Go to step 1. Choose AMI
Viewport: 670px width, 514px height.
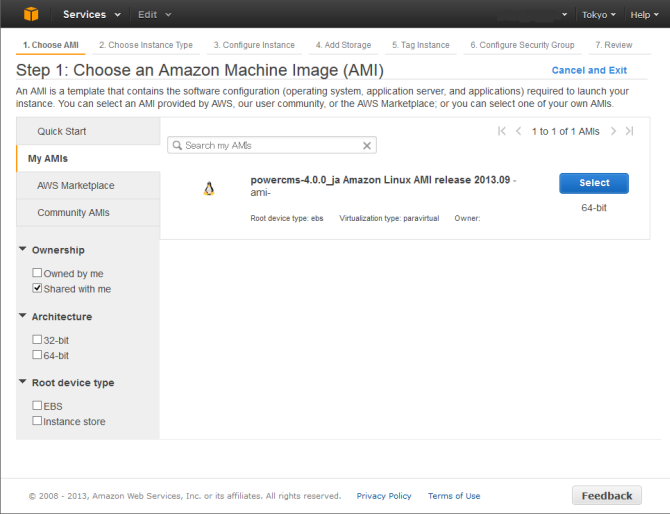pos(50,45)
